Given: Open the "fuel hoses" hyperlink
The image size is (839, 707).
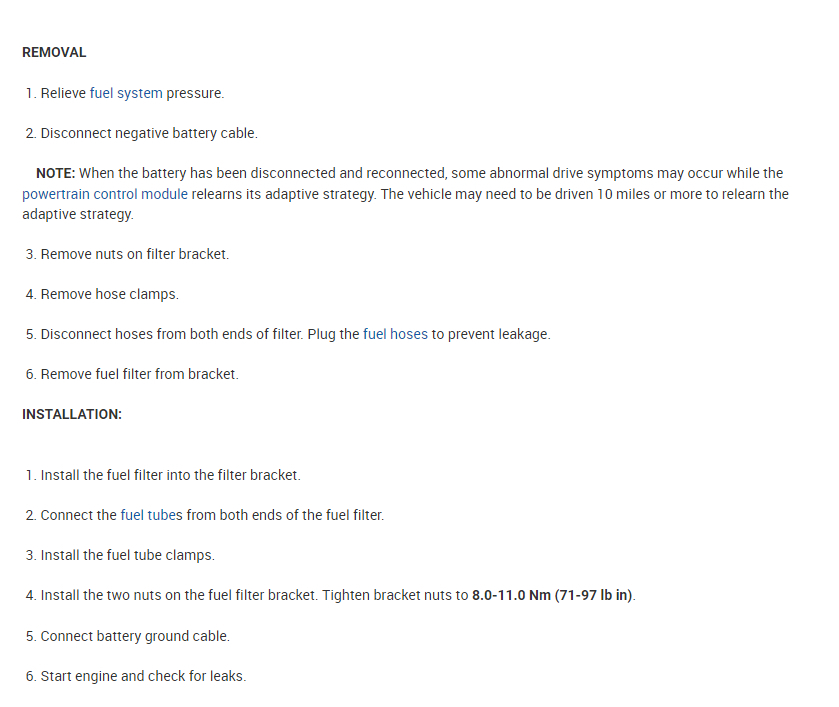Looking at the screenshot, I should (x=395, y=334).
